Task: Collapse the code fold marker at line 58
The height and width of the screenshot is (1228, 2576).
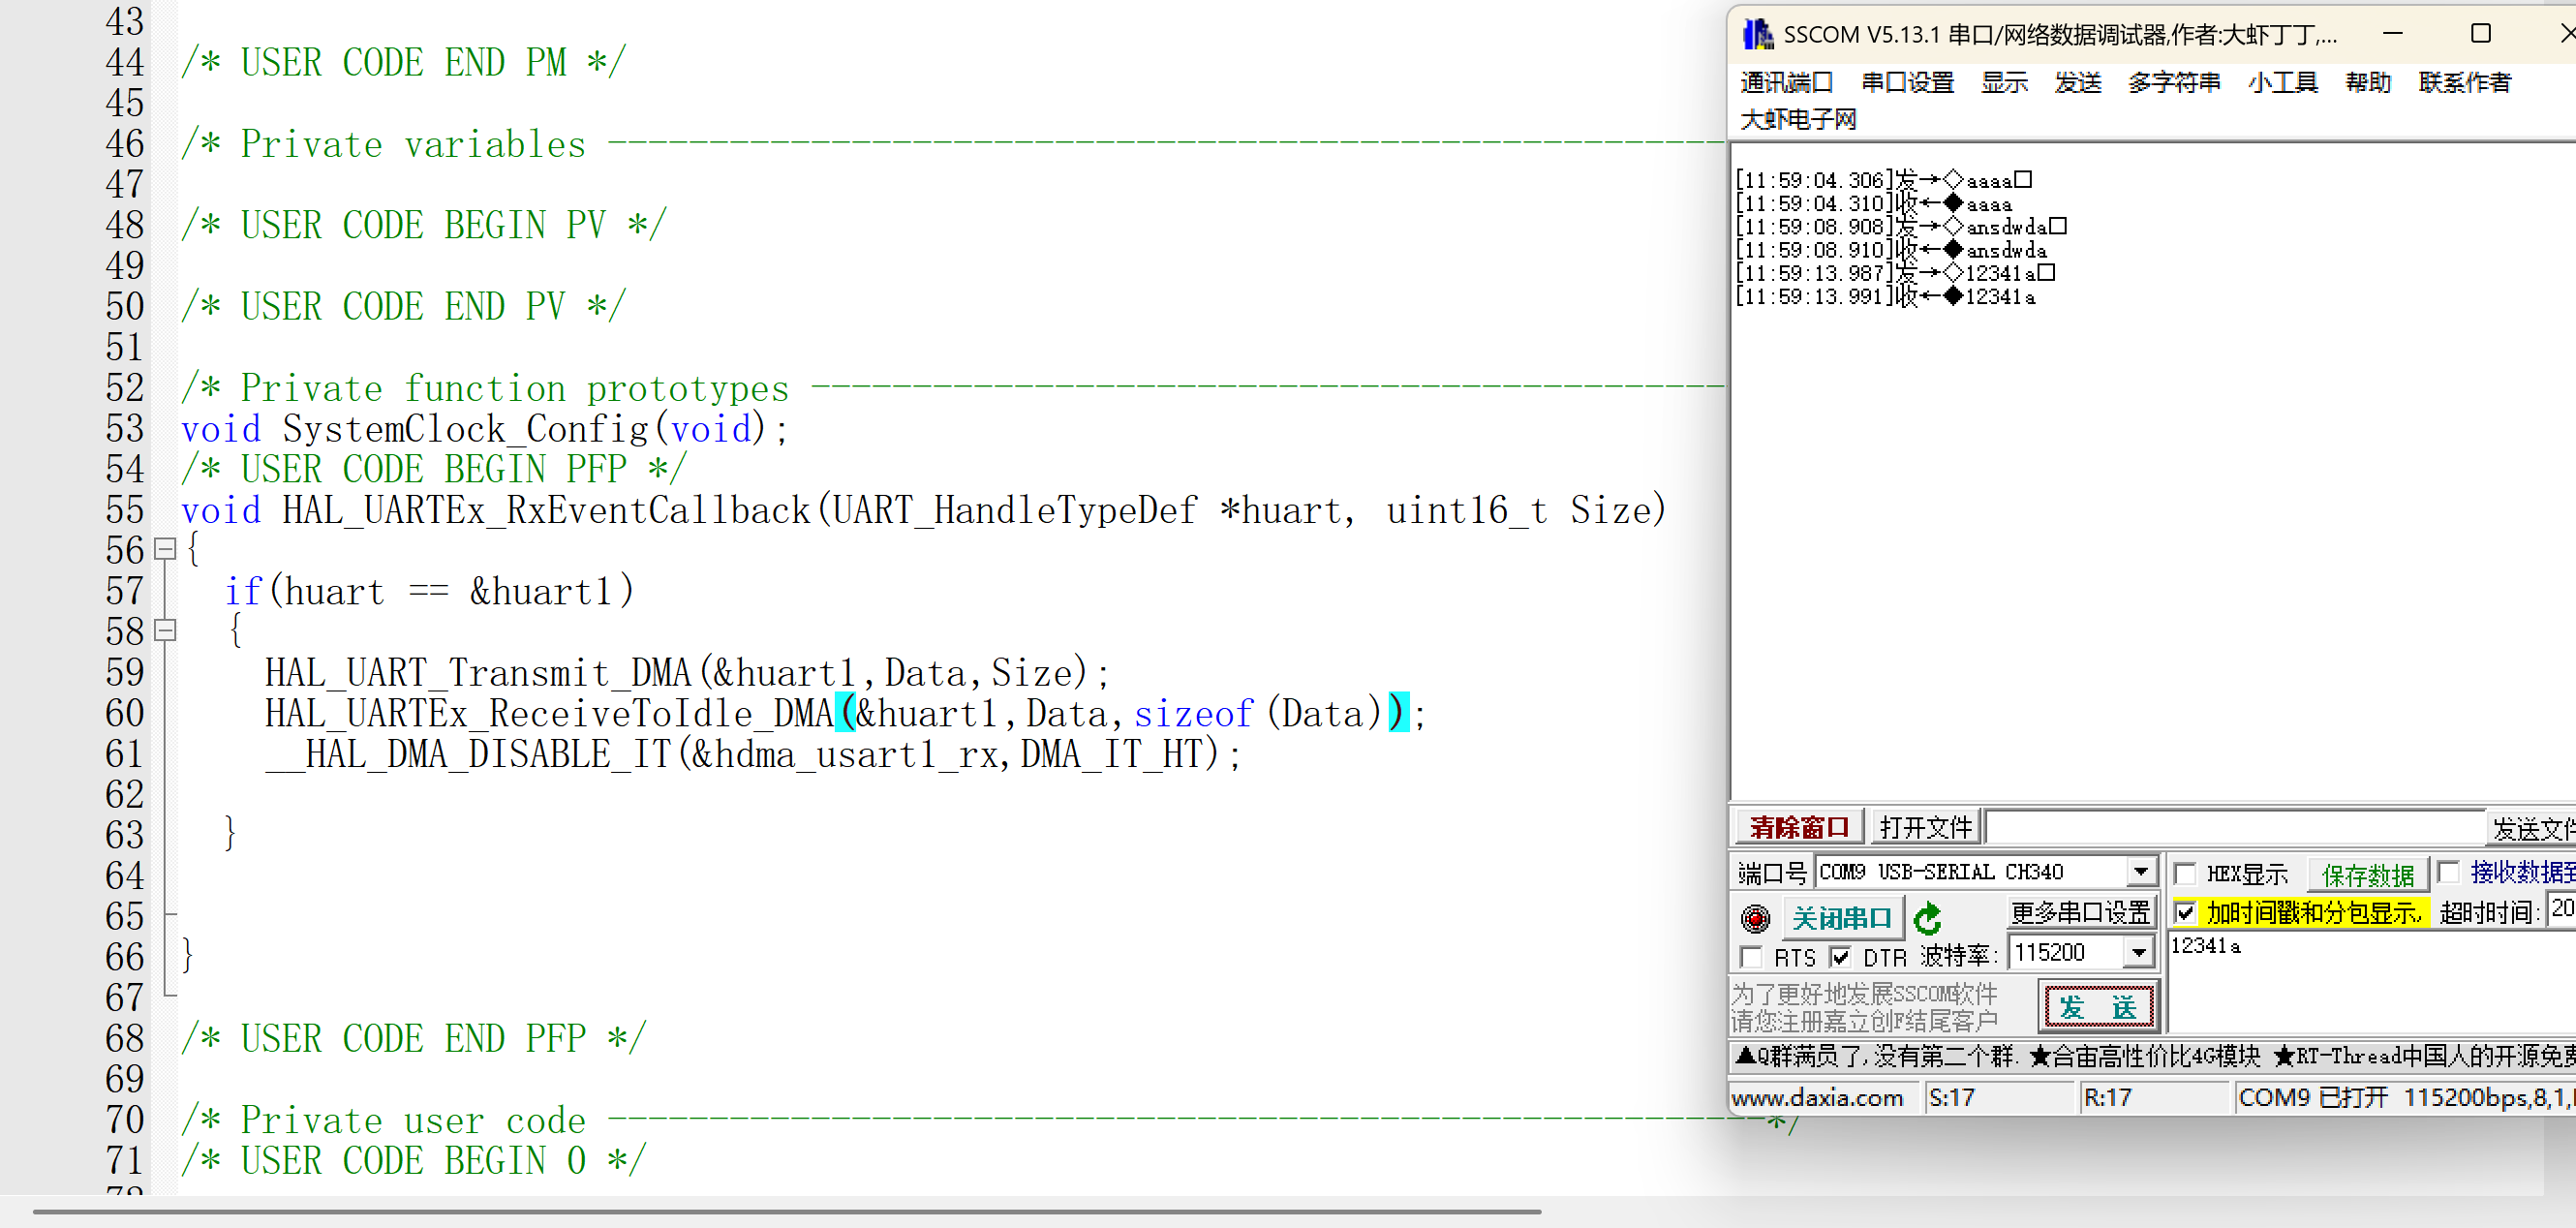Action: point(166,630)
